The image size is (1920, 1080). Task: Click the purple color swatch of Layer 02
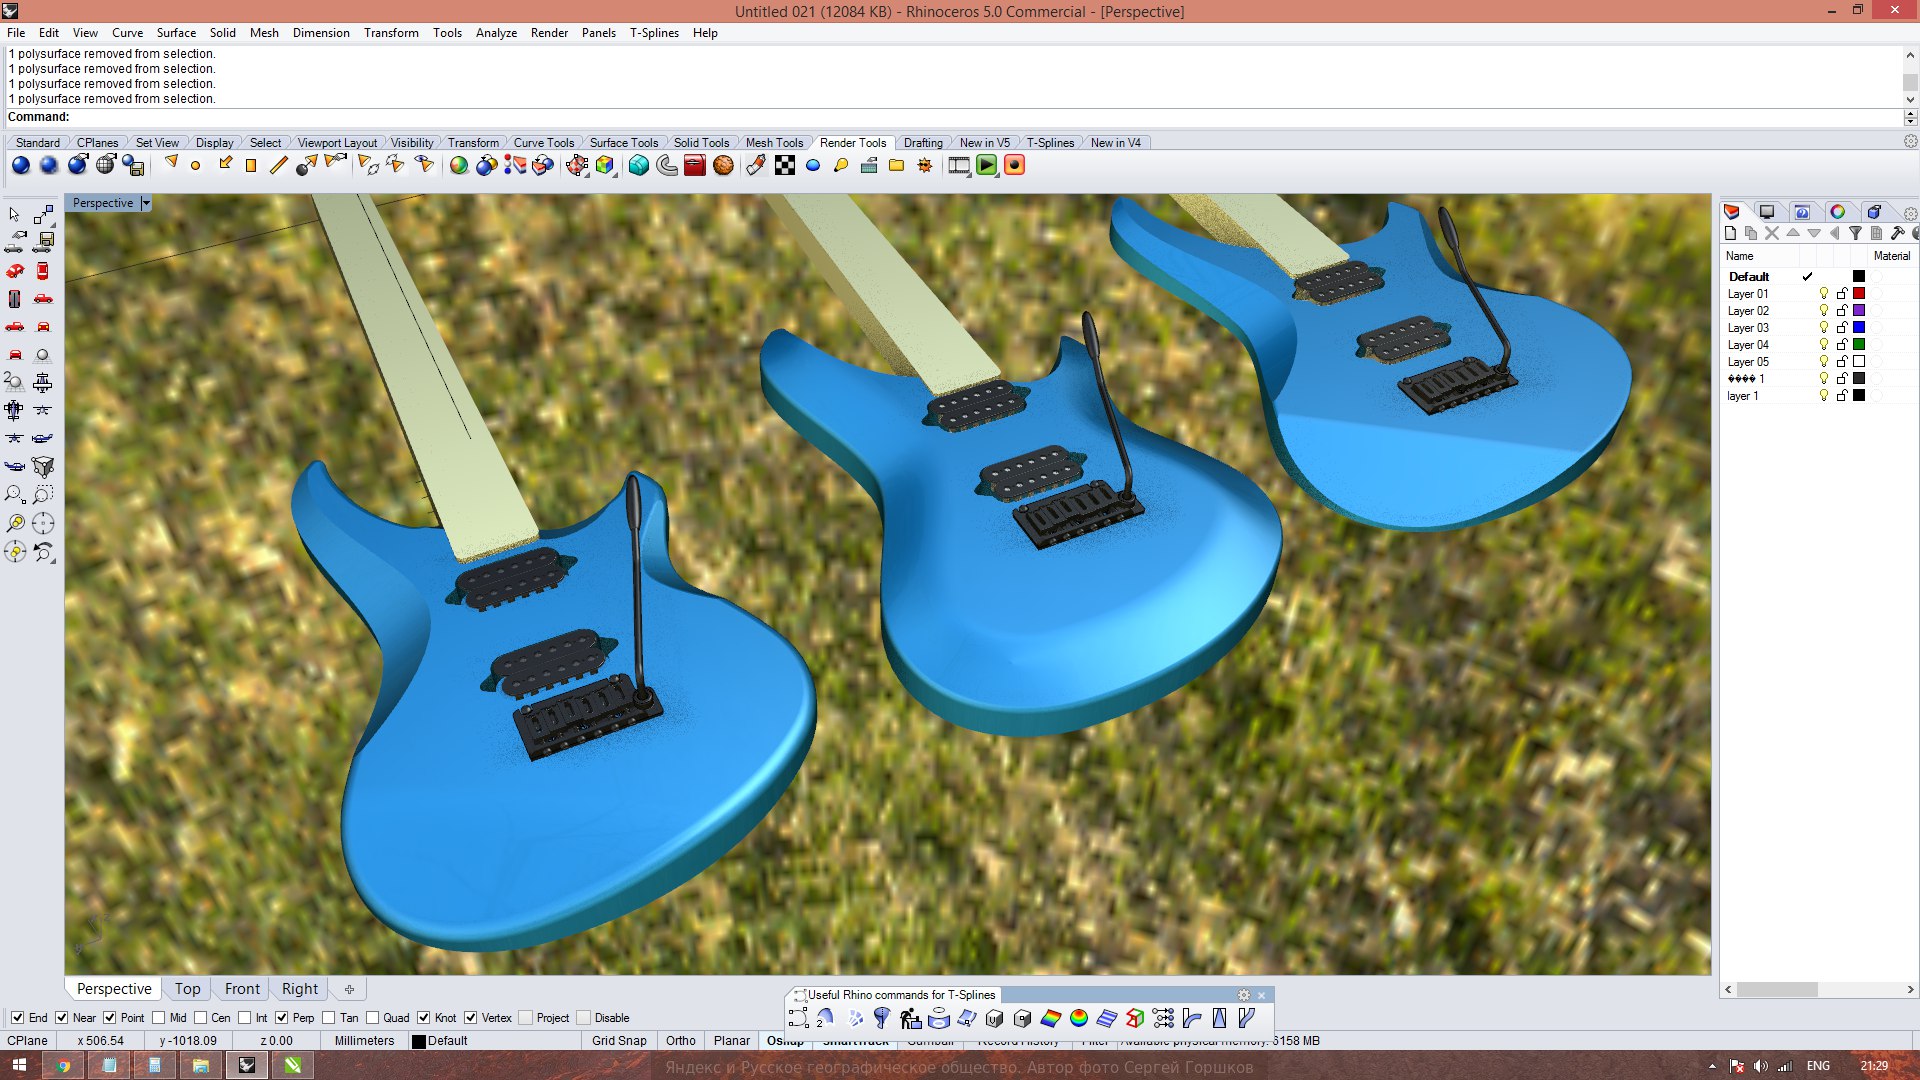pyautogui.click(x=1859, y=311)
